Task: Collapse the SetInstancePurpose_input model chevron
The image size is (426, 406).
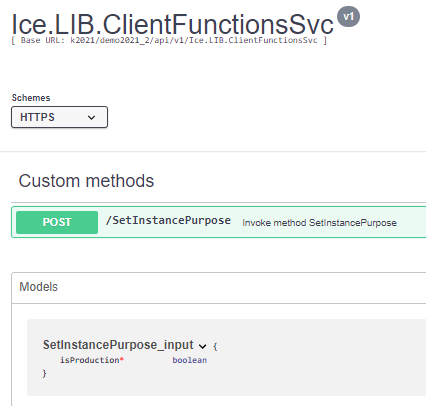Action: coord(202,346)
